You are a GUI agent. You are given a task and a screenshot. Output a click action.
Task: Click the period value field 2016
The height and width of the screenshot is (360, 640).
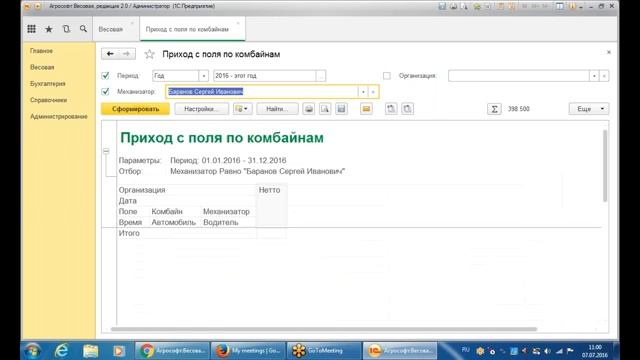[x=264, y=76]
